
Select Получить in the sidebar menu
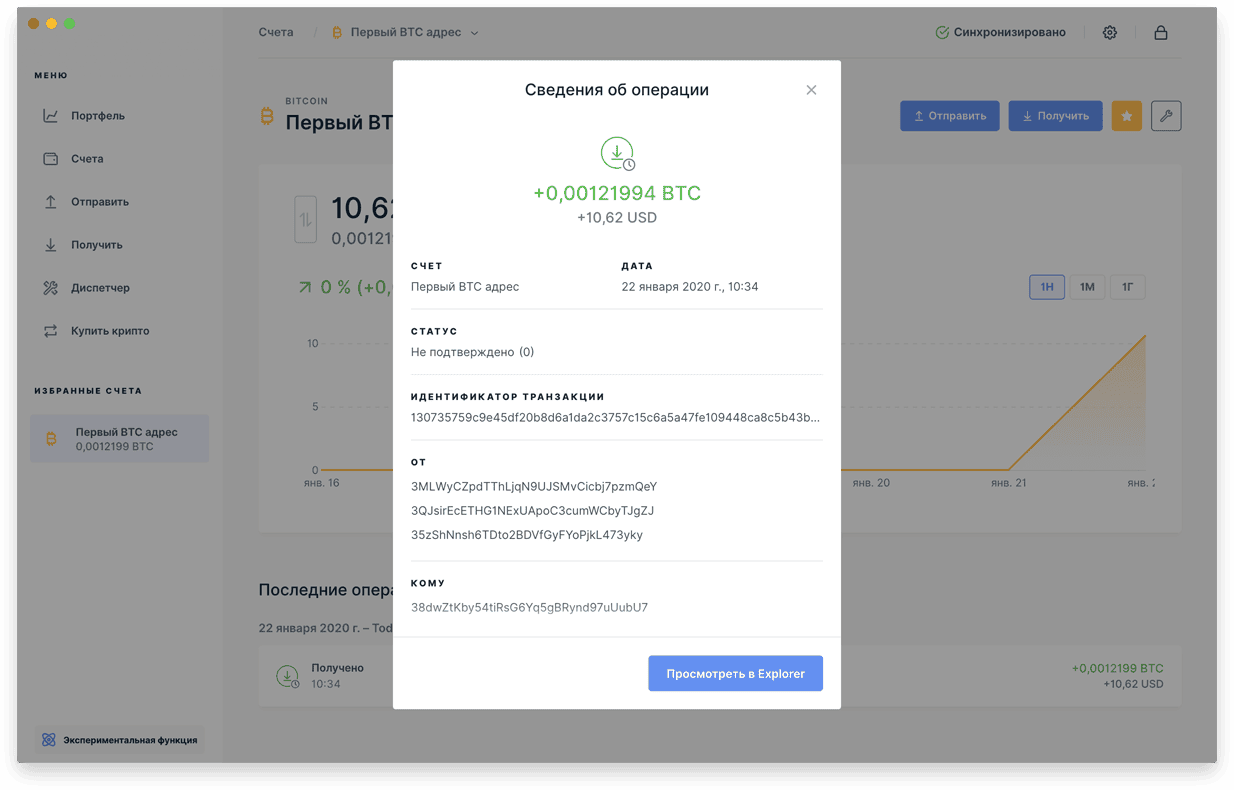97,245
